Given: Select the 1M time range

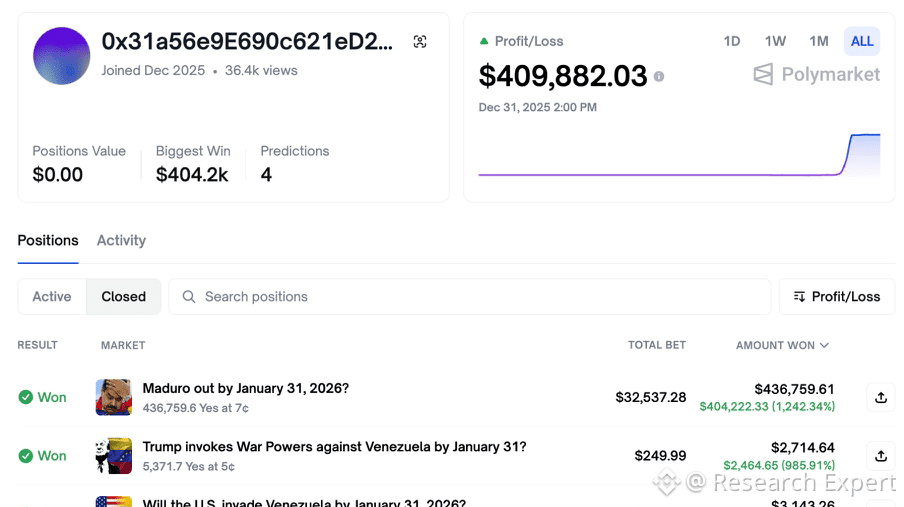Looking at the screenshot, I should (x=819, y=41).
